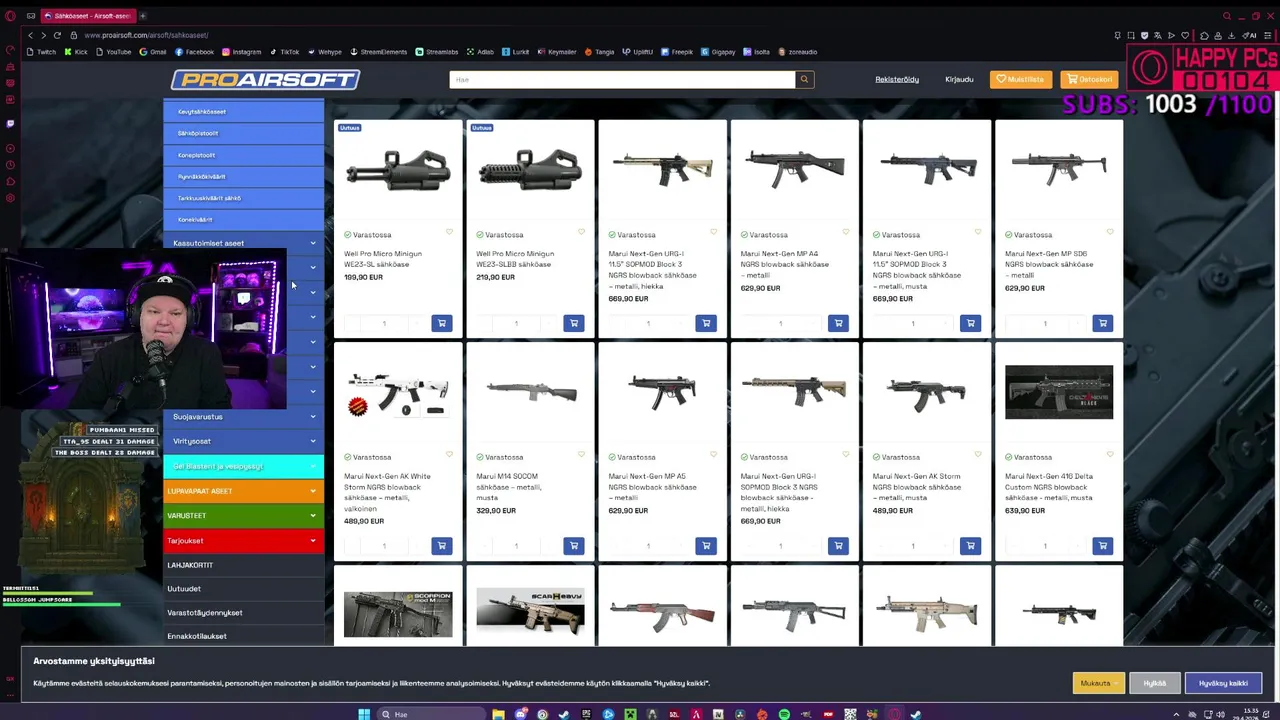This screenshot has width=1280, height=720.
Task: Expand the Viritysosat category chevron
Action: 313,441
